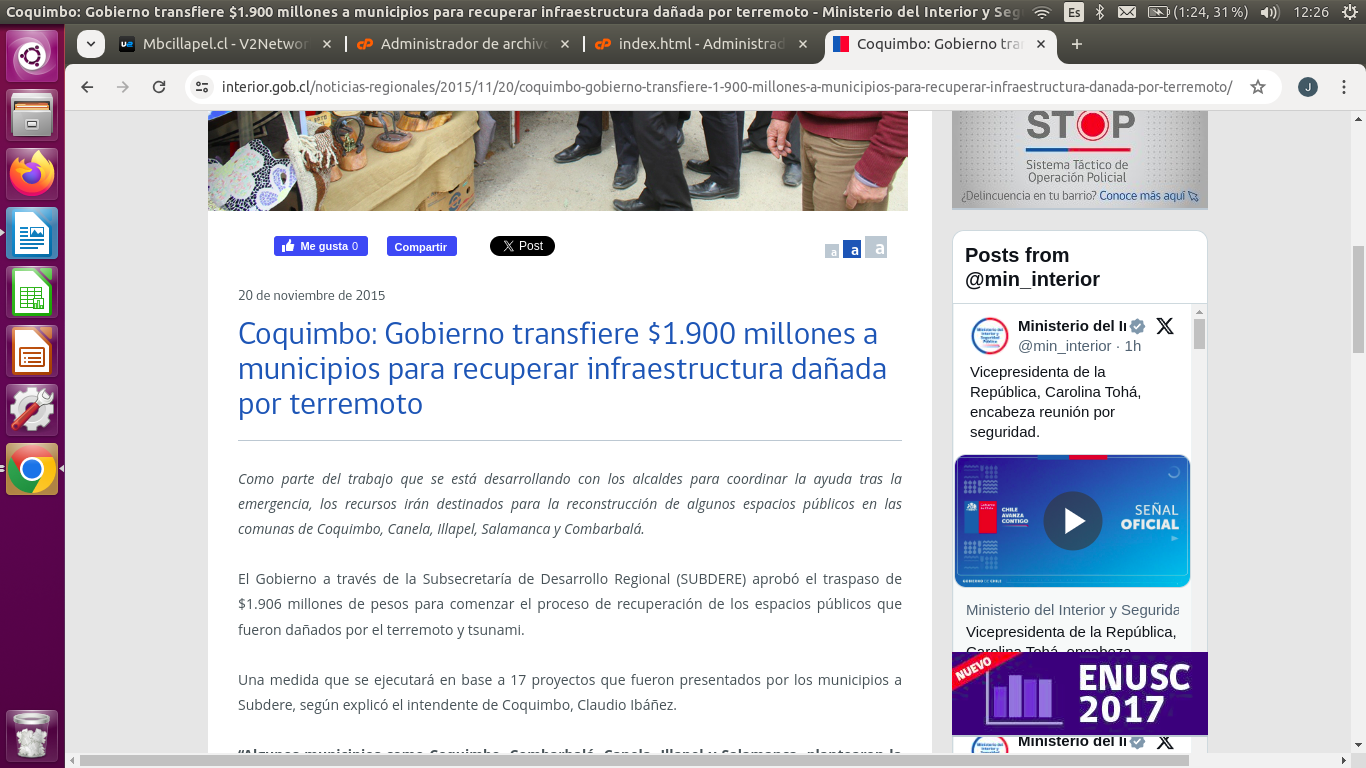Open the X logo on first tweet
The image size is (1366, 768).
(1165, 326)
